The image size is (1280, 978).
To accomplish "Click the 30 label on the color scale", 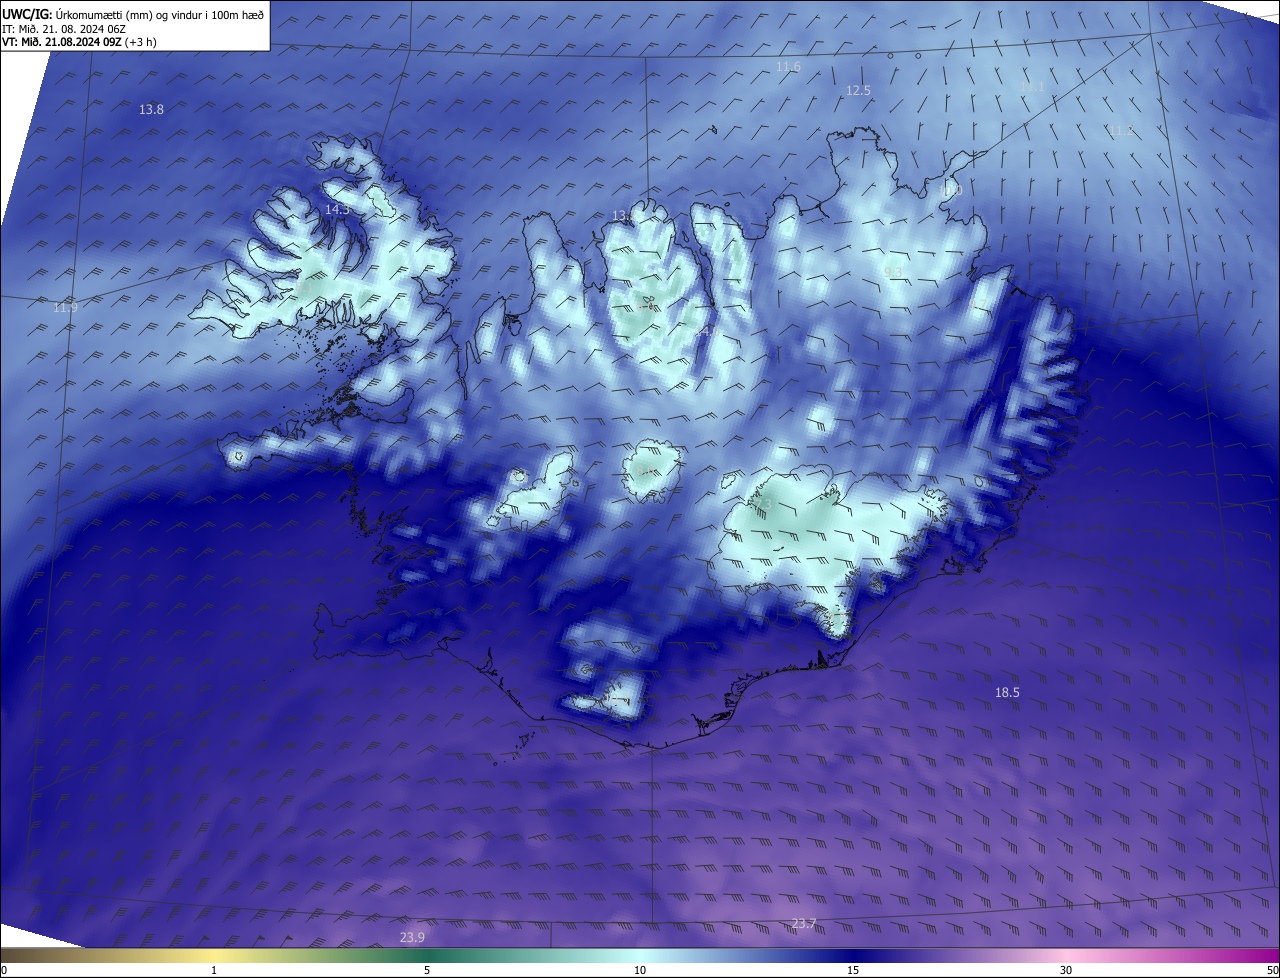I will coord(1066,971).
